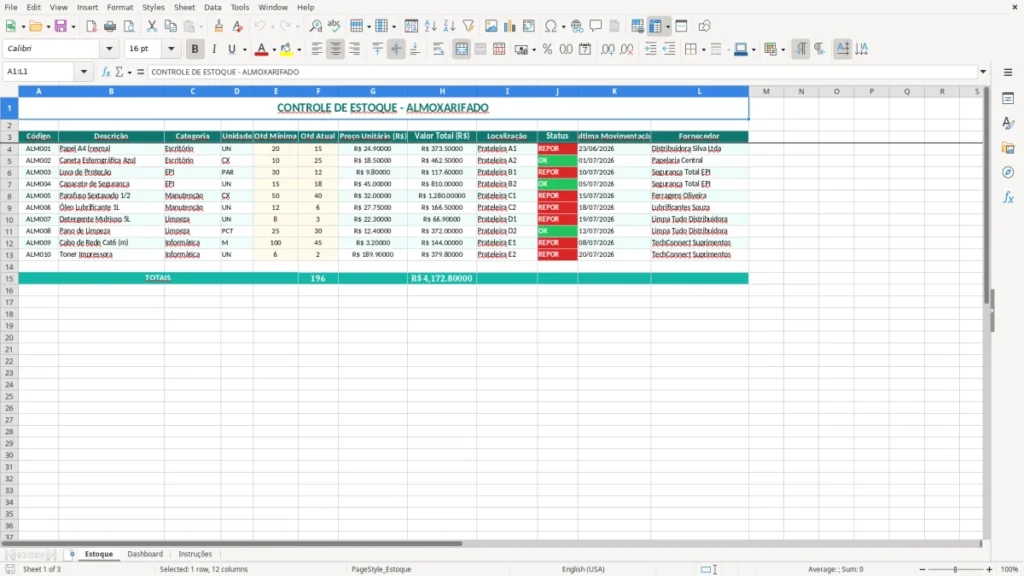This screenshot has width=1024, height=576.
Task: Select column header M
Action: click(x=766, y=91)
